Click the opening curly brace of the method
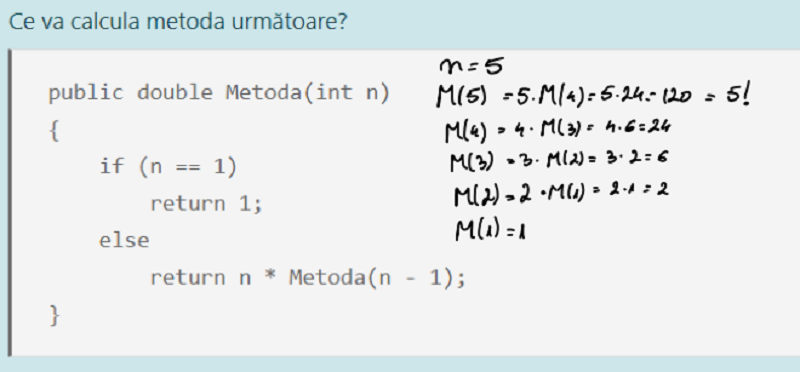 pos(54,132)
